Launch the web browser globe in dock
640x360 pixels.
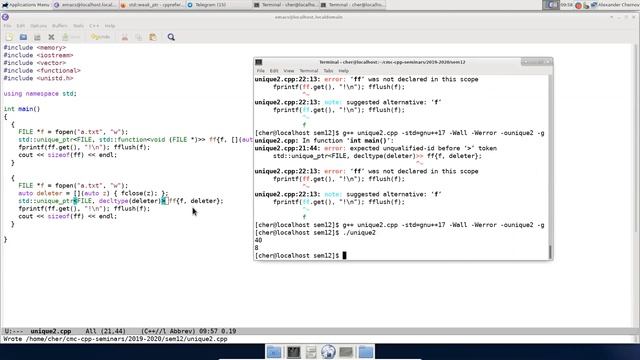328,352
